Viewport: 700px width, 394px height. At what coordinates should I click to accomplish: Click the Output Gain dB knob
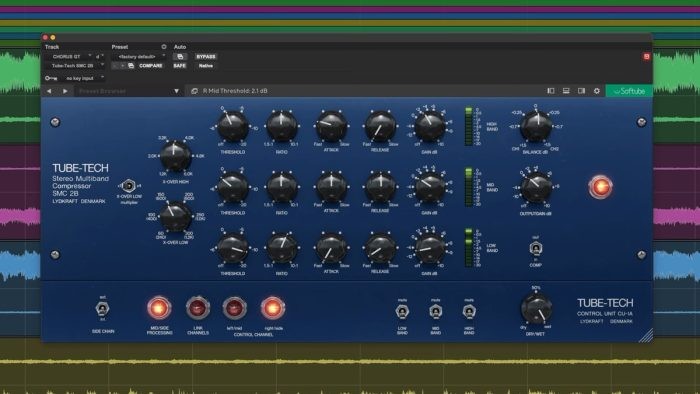[x=536, y=187]
